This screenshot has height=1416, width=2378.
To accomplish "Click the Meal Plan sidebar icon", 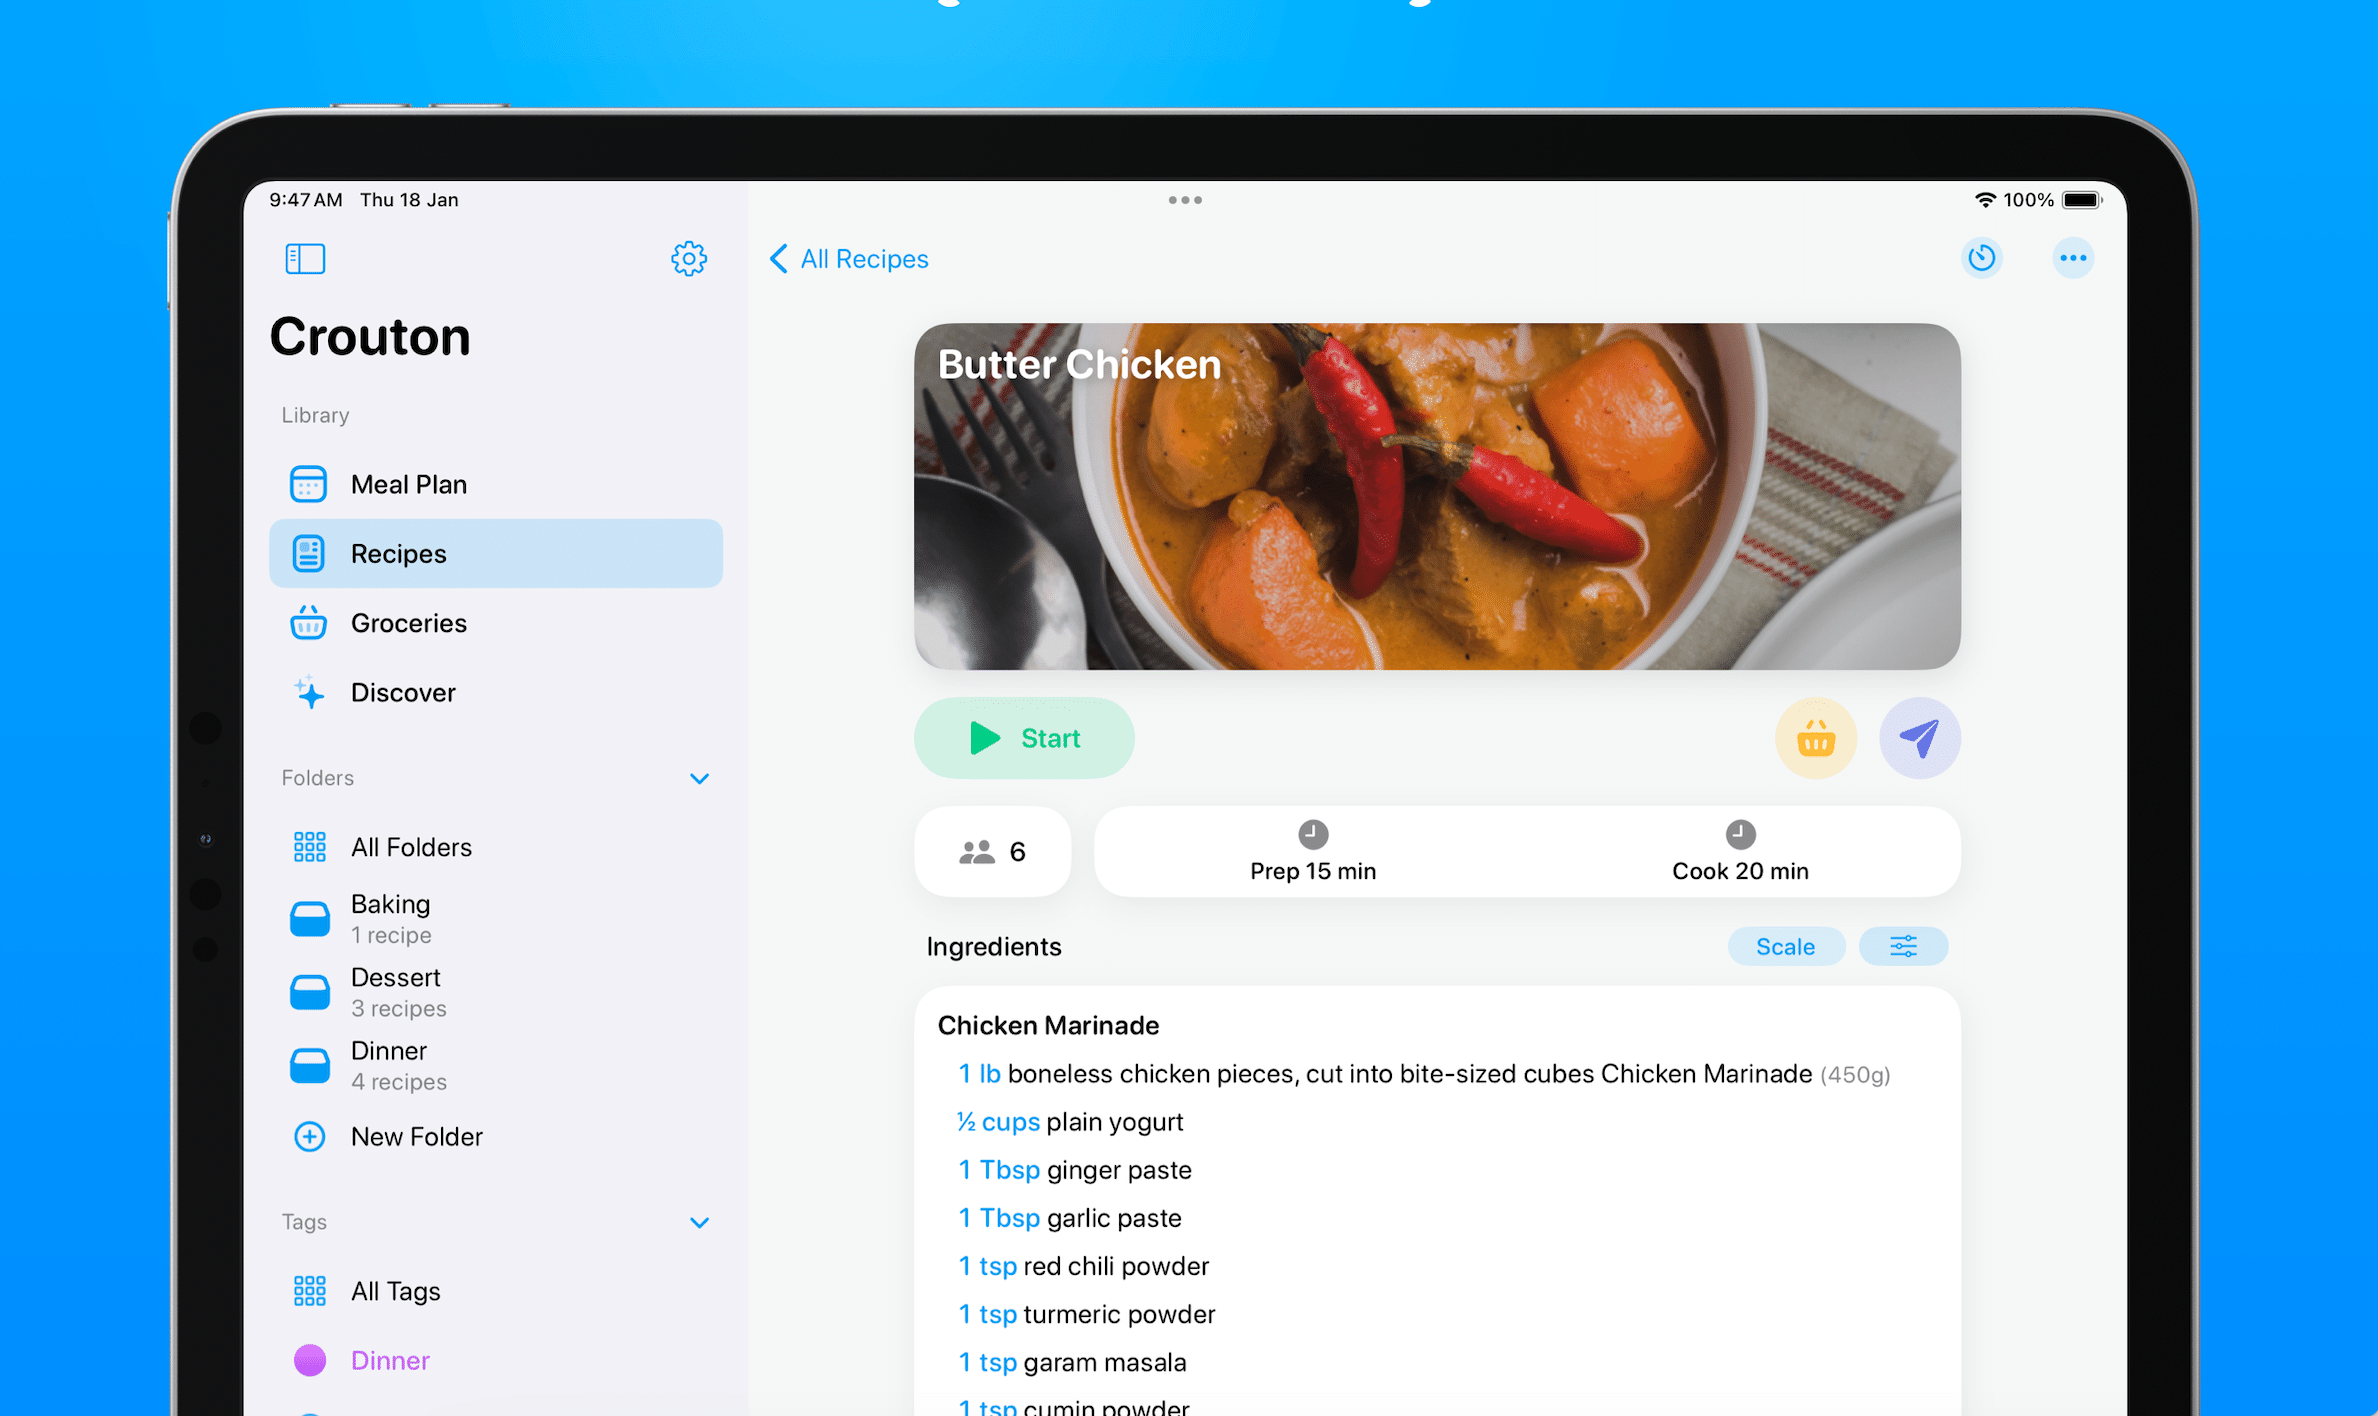I will 308,484.
